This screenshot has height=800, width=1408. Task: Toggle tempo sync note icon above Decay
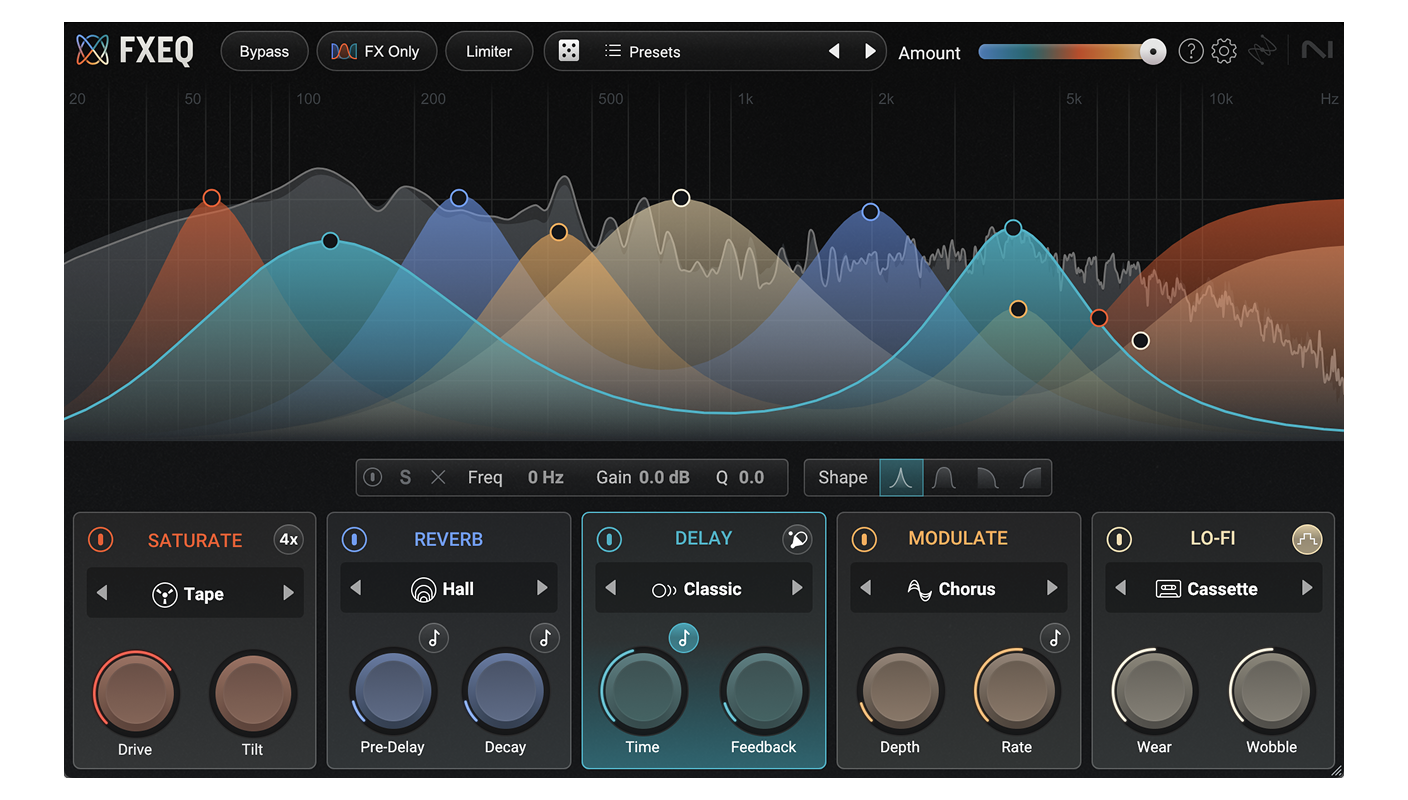tap(545, 637)
